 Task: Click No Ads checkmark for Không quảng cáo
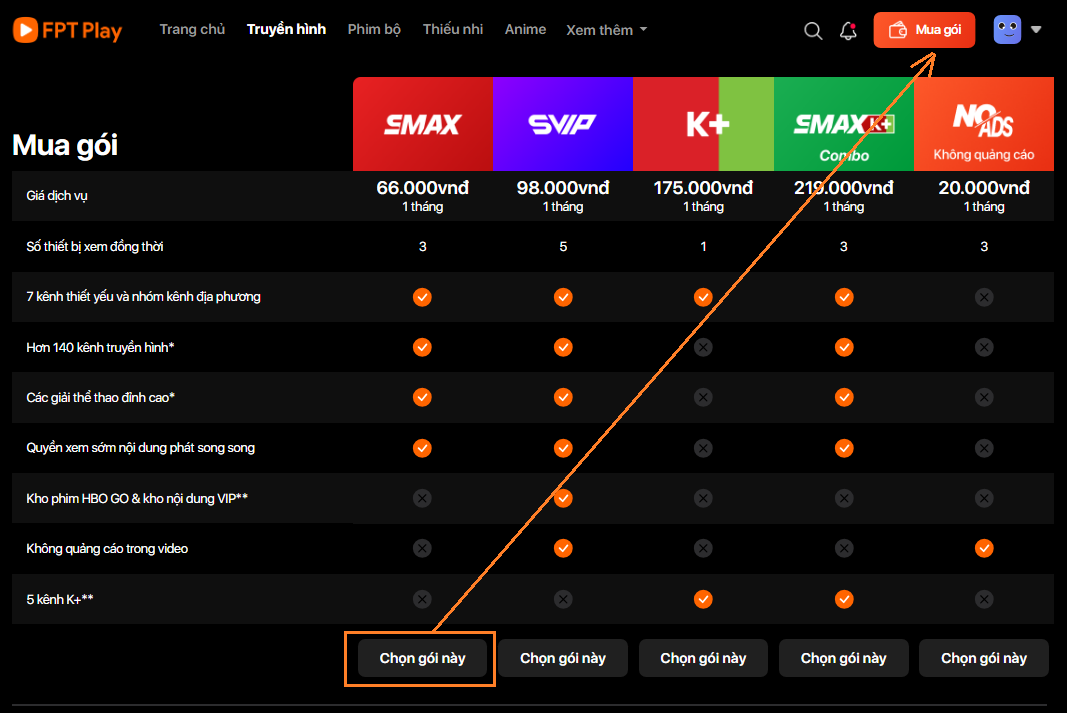click(984, 548)
